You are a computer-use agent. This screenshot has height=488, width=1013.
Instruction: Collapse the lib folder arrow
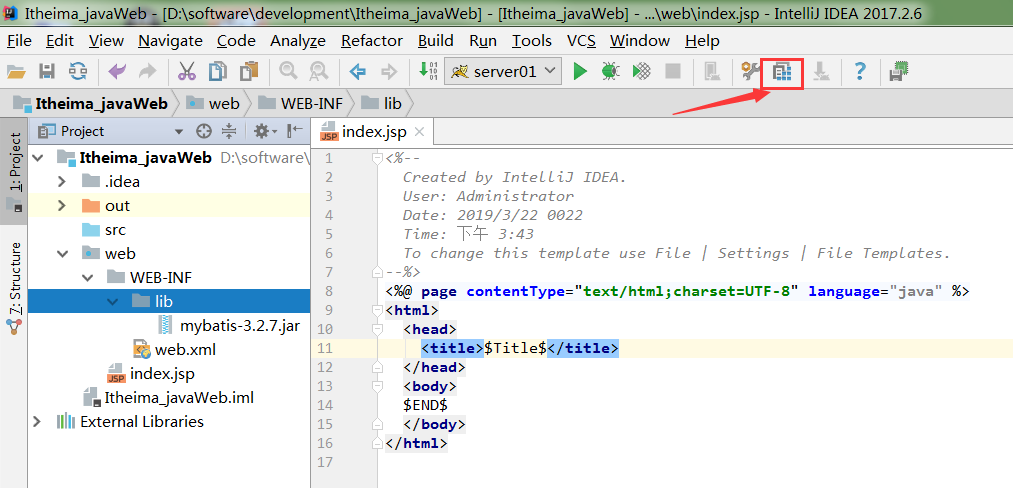point(112,302)
